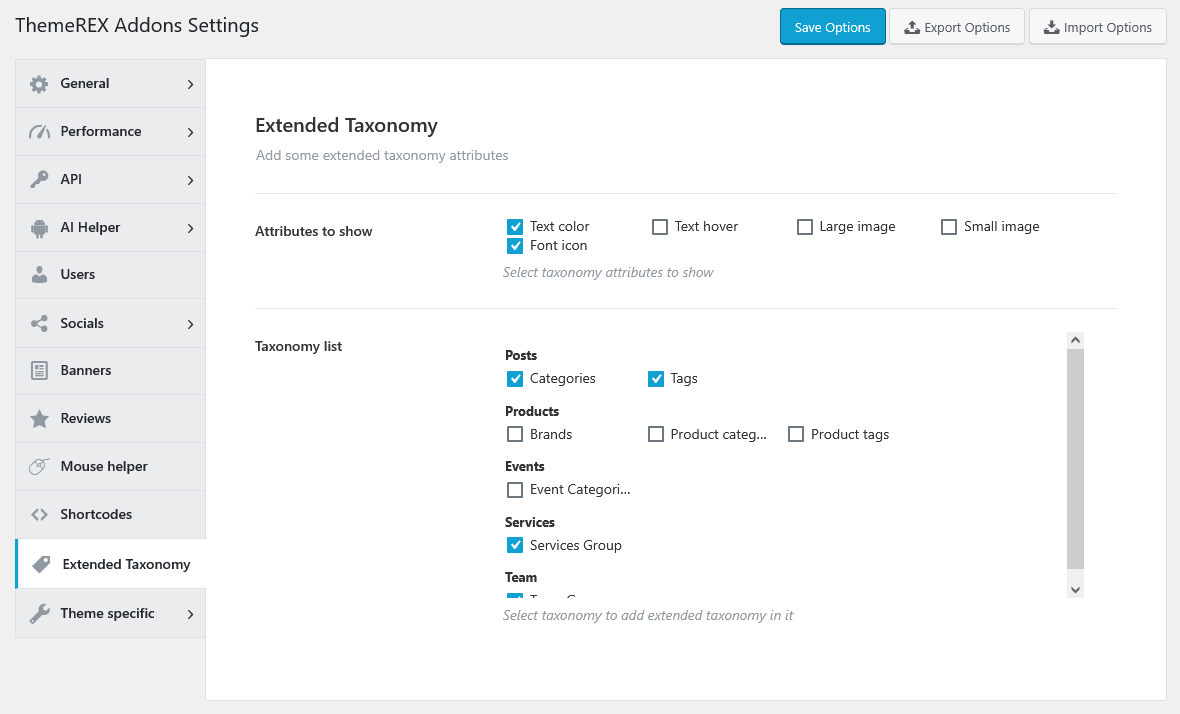Click the General gear icon
Image resolution: width=1180 pixels, height=714 pixels.
[39, 84]
